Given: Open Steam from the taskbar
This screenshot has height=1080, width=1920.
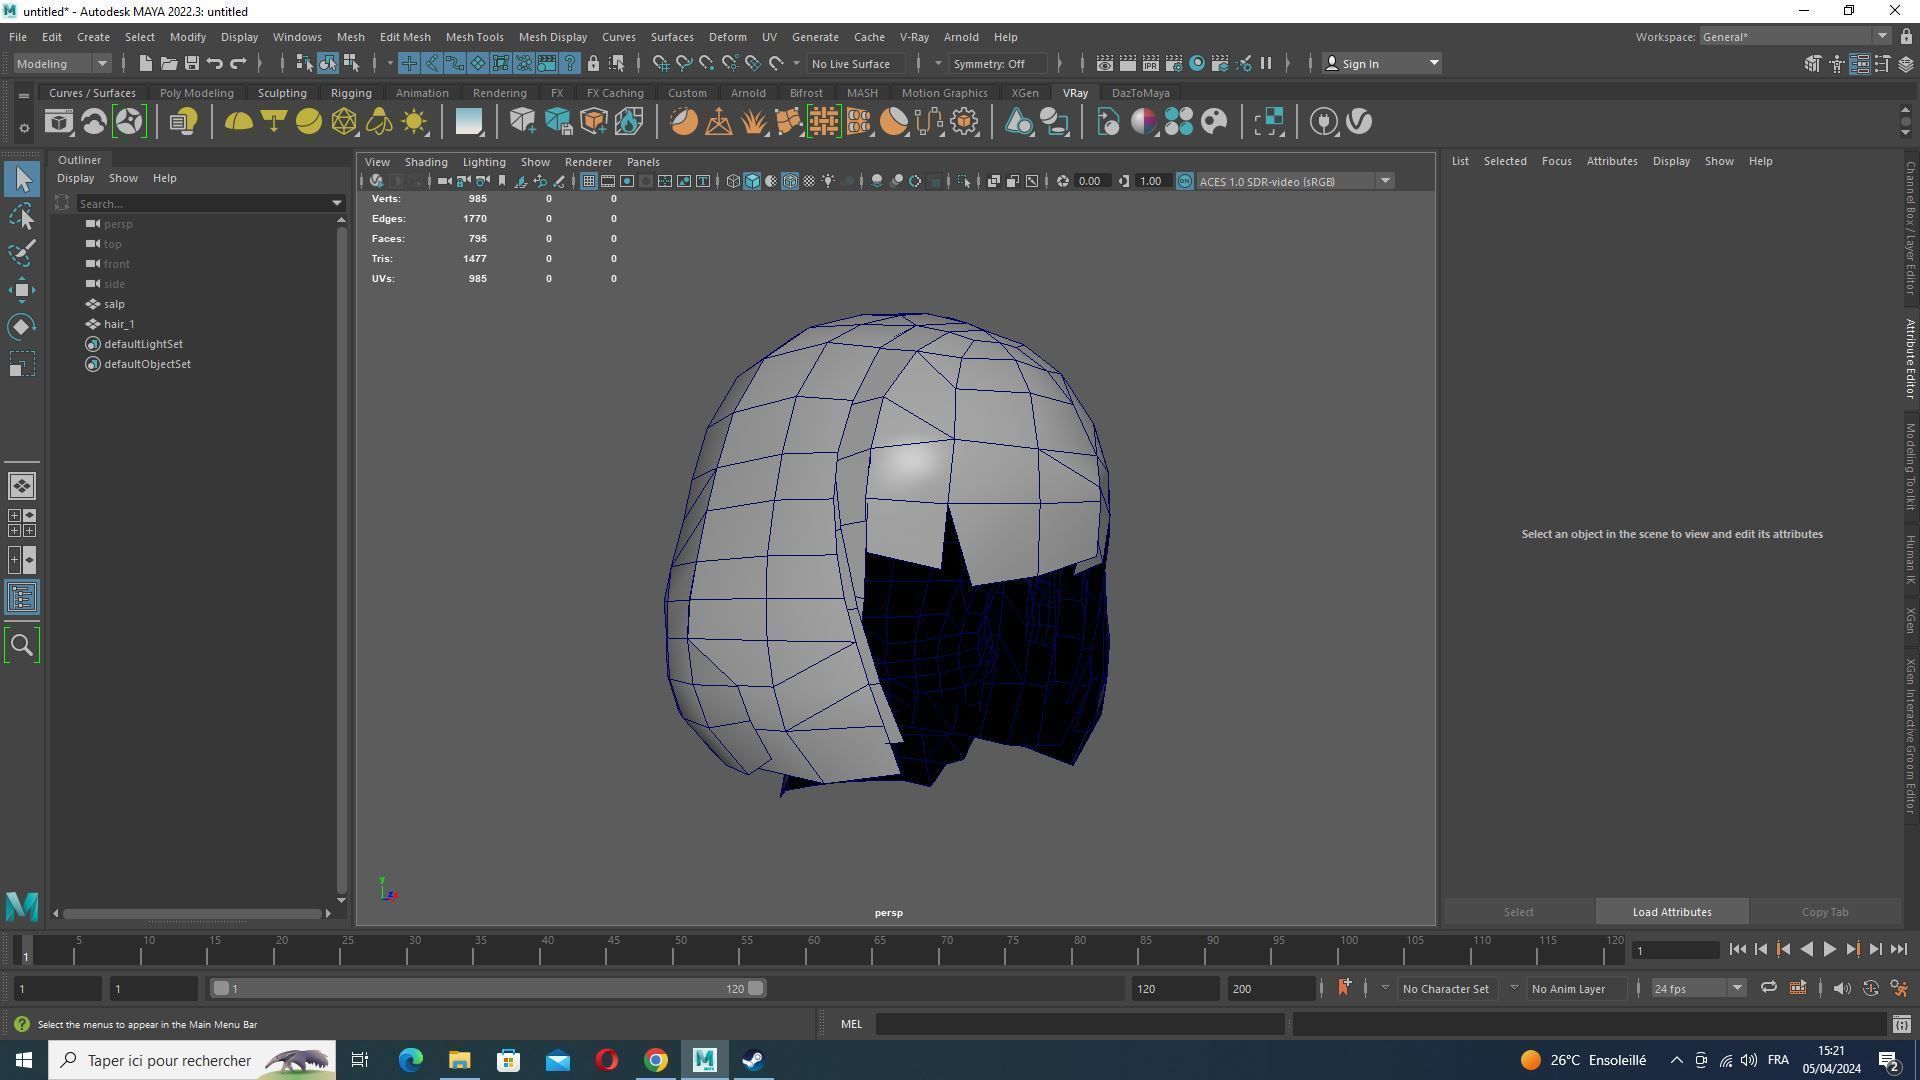Looking at the screenshot, I should point(753,1060).
